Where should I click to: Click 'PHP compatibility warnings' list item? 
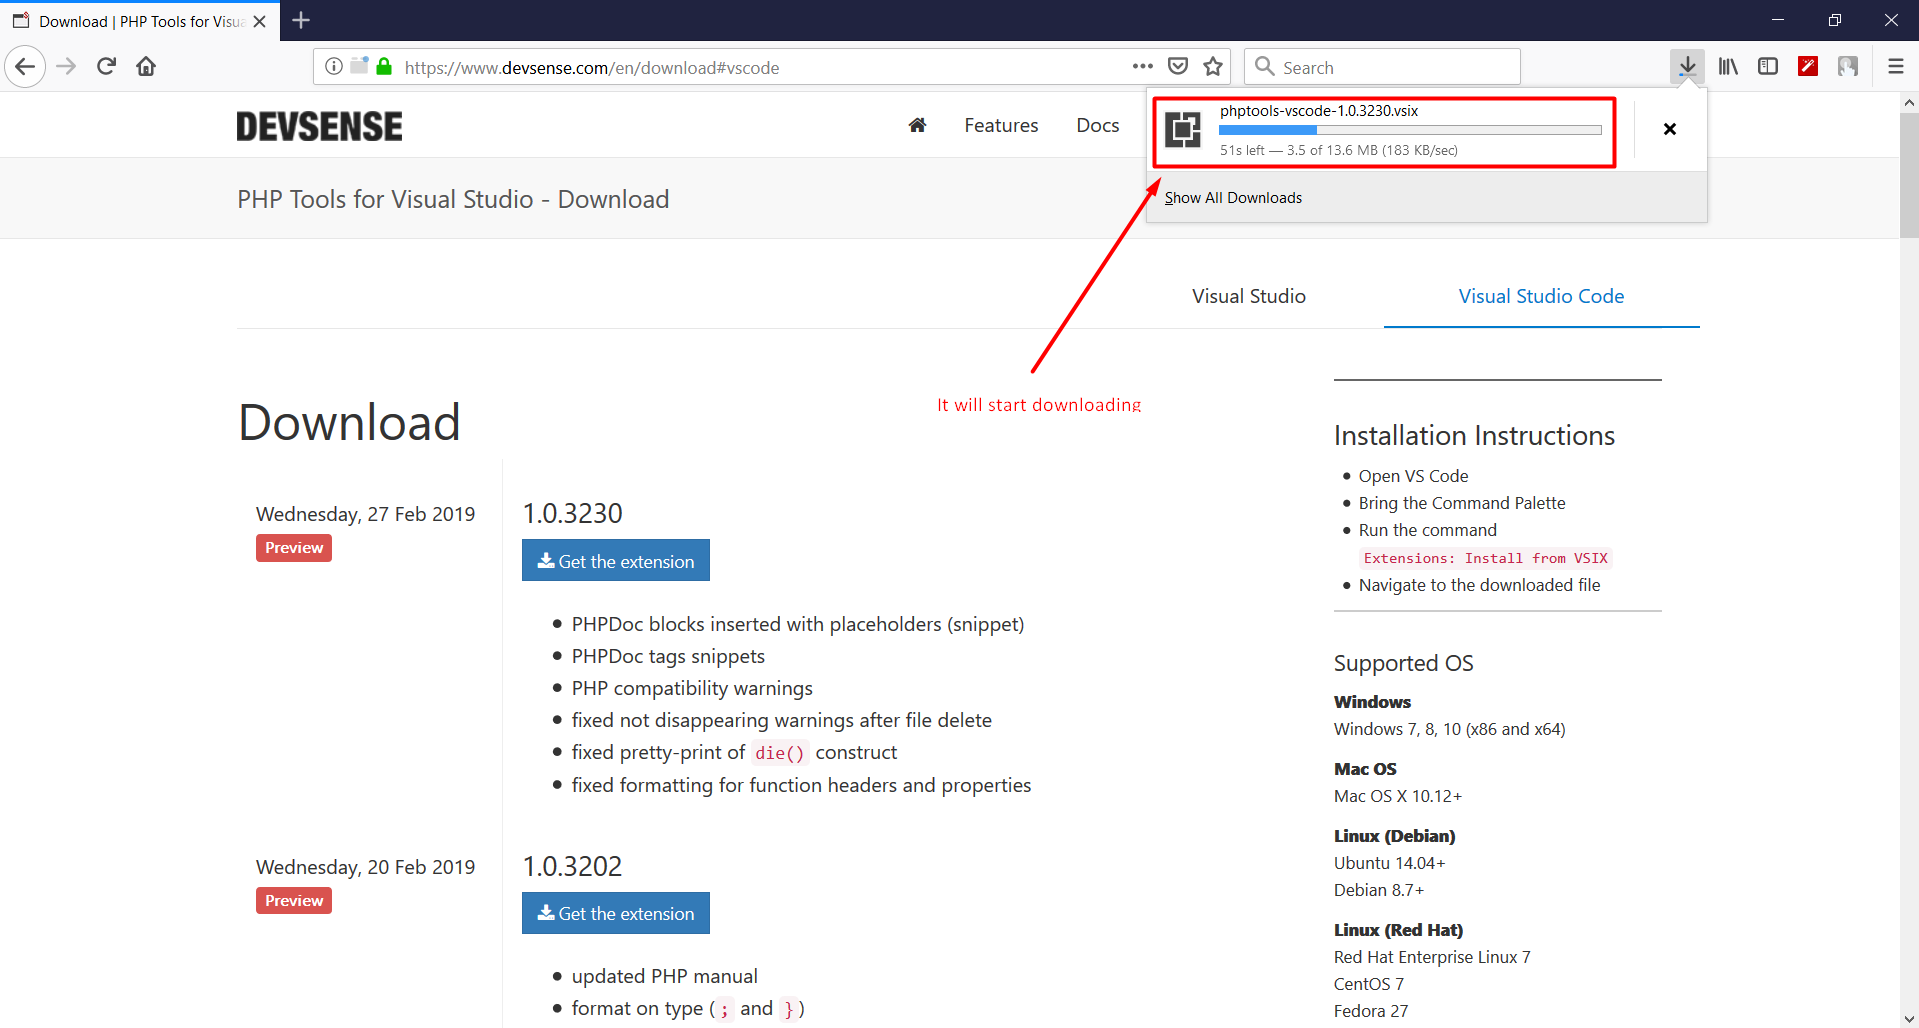[692, 688]
